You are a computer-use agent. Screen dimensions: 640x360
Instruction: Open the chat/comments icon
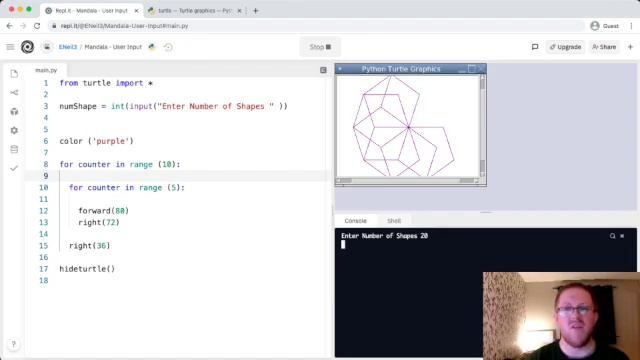(x=535, y=47)
